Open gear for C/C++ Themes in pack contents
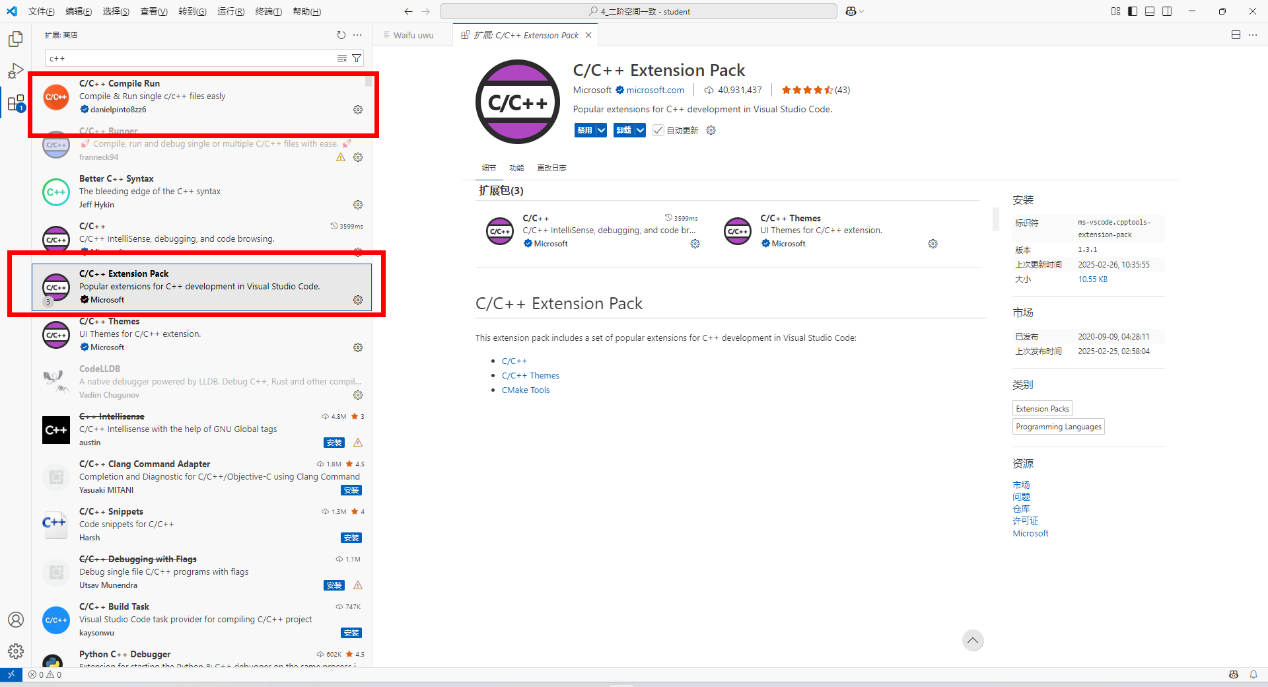 933,244
